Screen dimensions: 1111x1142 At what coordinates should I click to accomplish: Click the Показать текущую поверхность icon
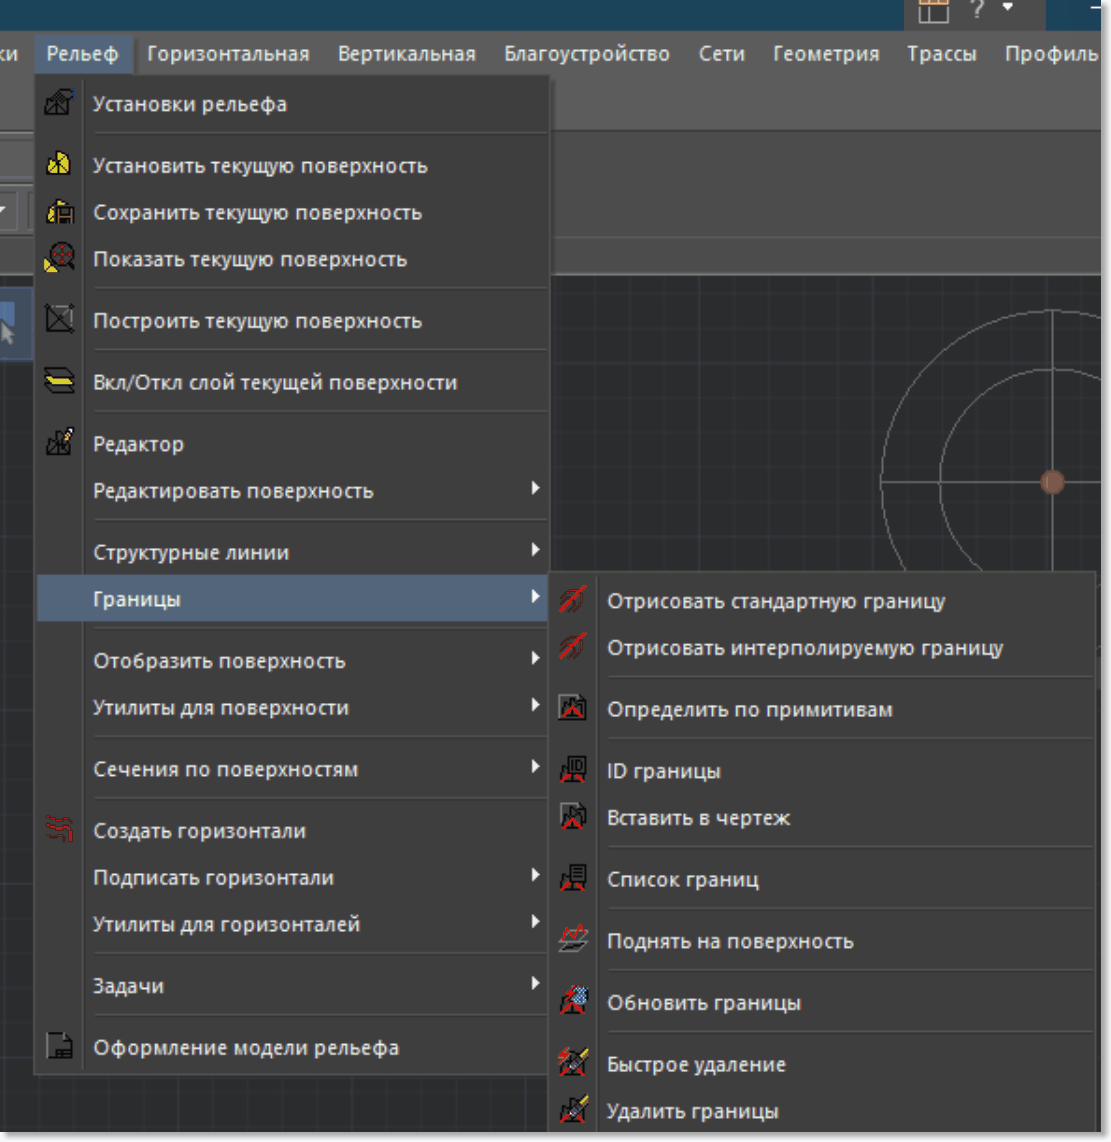[59, 258]
